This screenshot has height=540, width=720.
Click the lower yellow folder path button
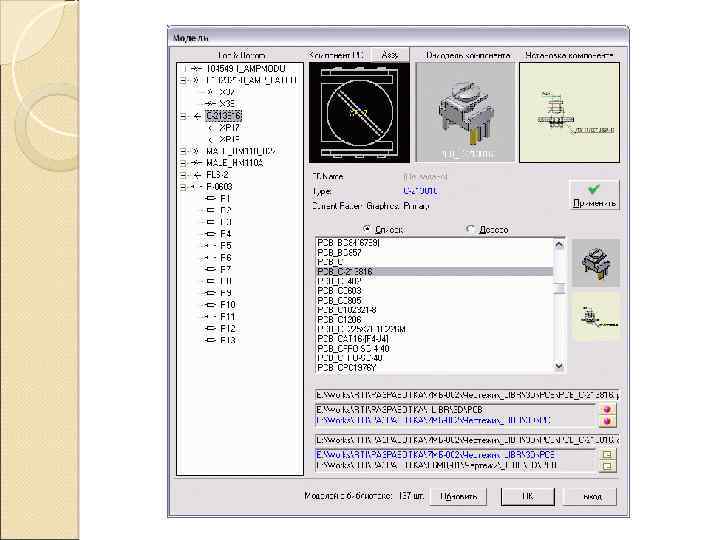[x=607, y=467]
